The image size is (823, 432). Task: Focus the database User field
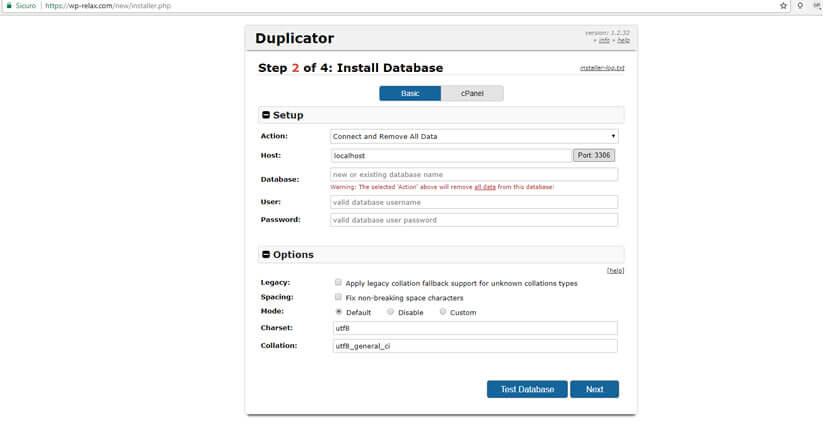tap(474, 202)
